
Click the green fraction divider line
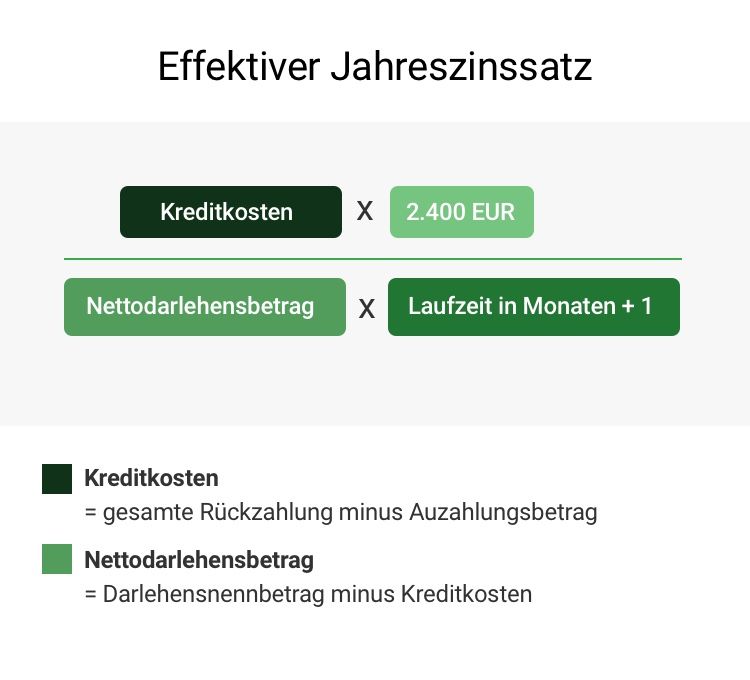click(x=373, y=259)
